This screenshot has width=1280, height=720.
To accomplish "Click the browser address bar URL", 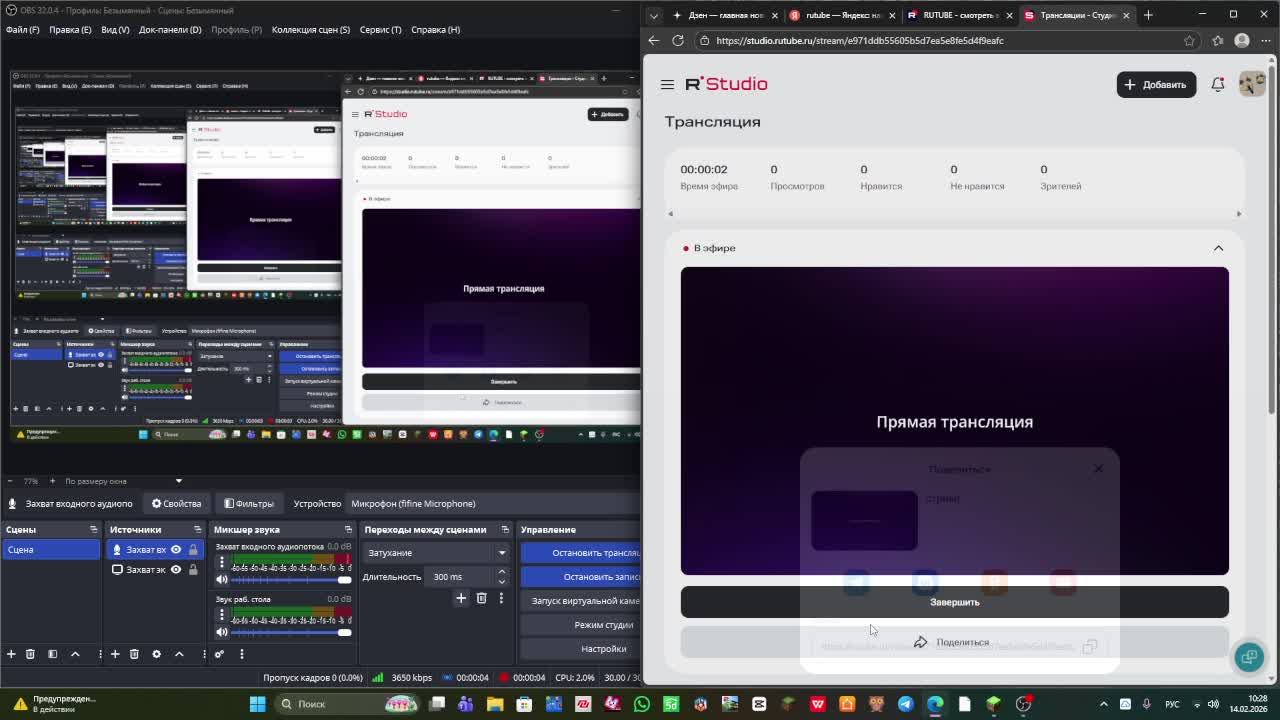I will (860, 41).
